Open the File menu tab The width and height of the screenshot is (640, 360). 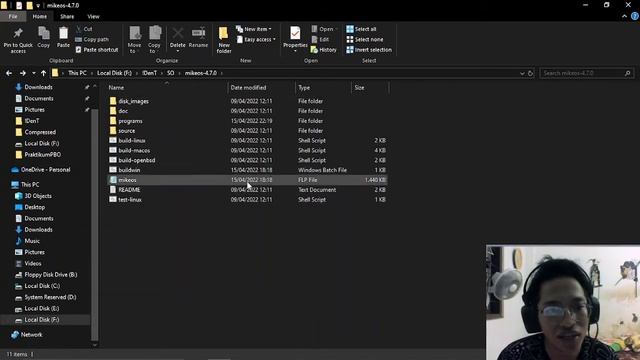pos(13,16)
